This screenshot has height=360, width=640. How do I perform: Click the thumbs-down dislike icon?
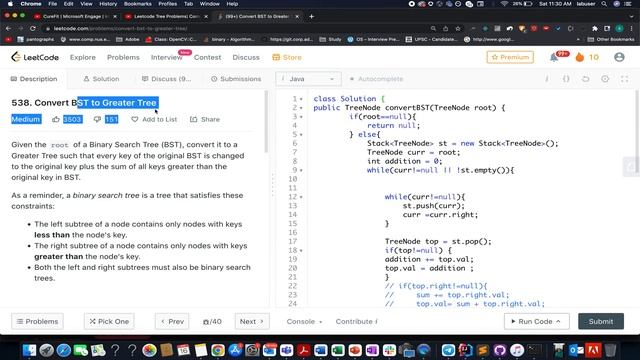click(x=97, y=119)
